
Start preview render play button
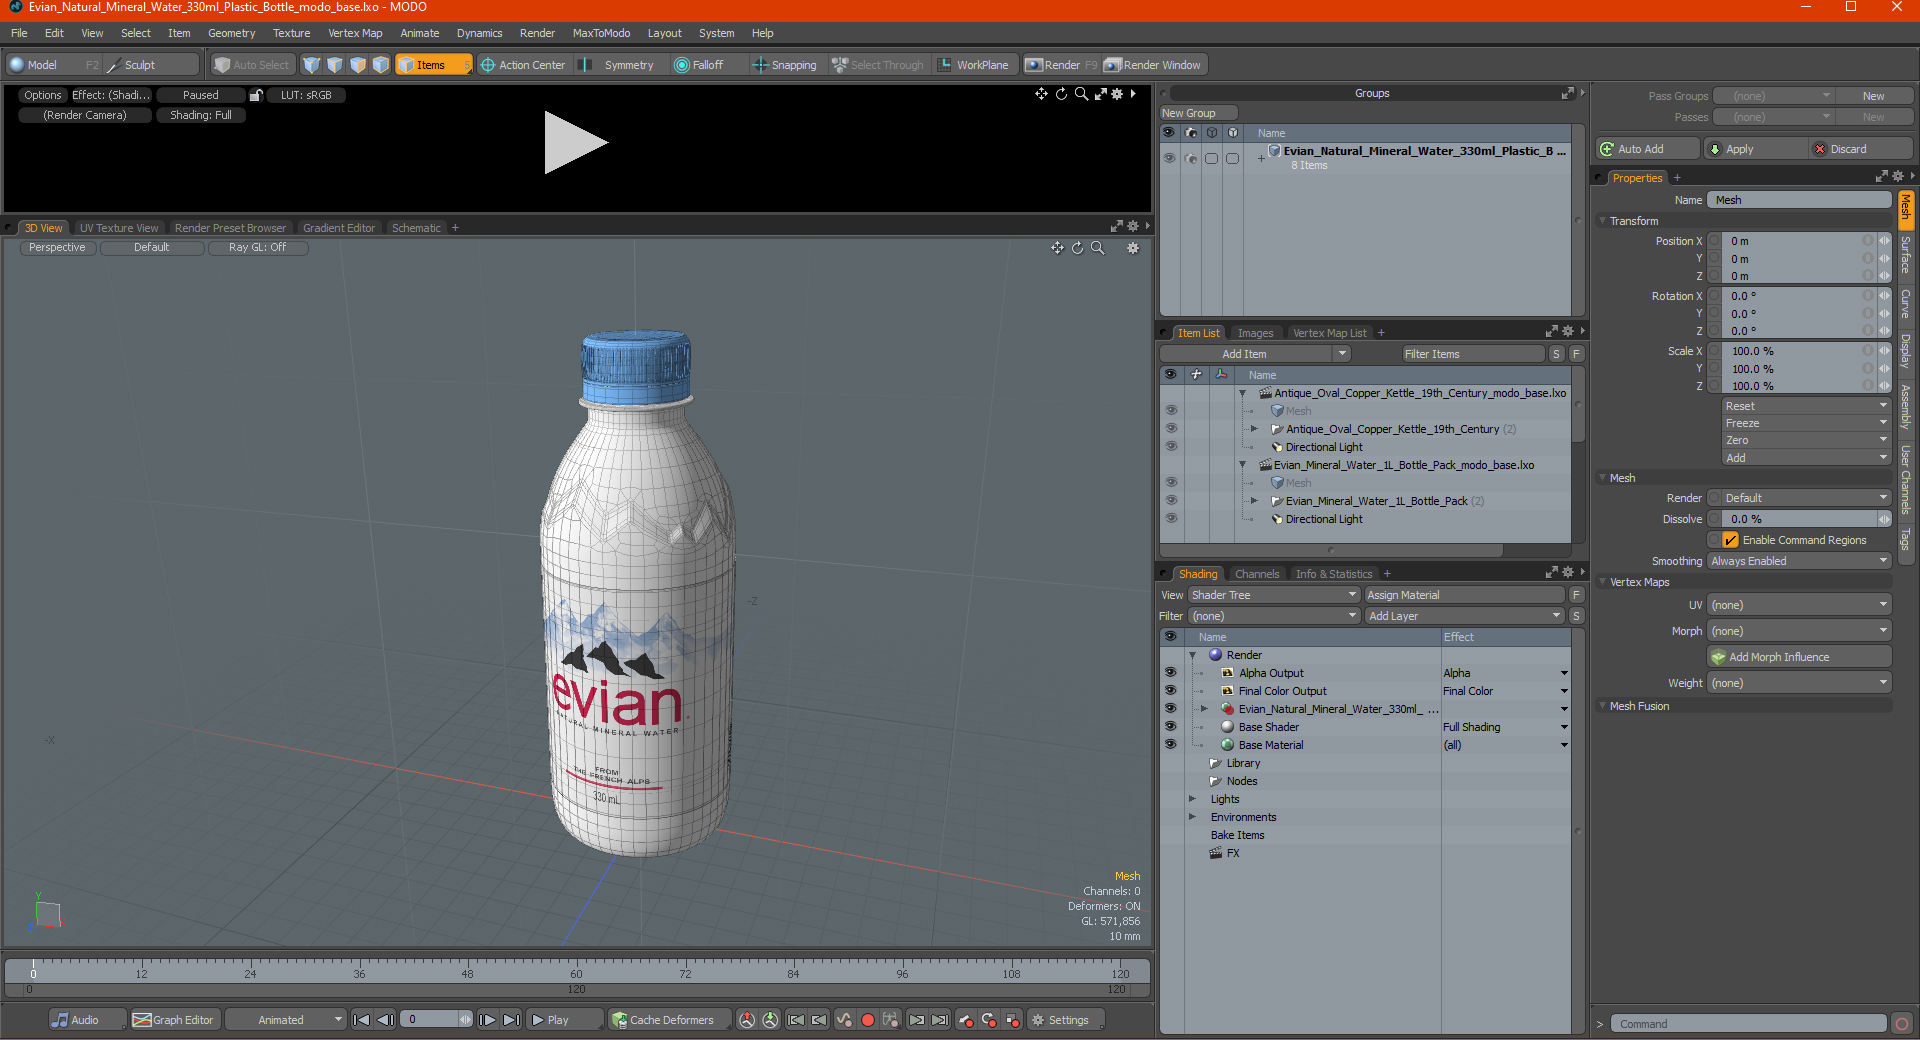(x=574, y=143)
